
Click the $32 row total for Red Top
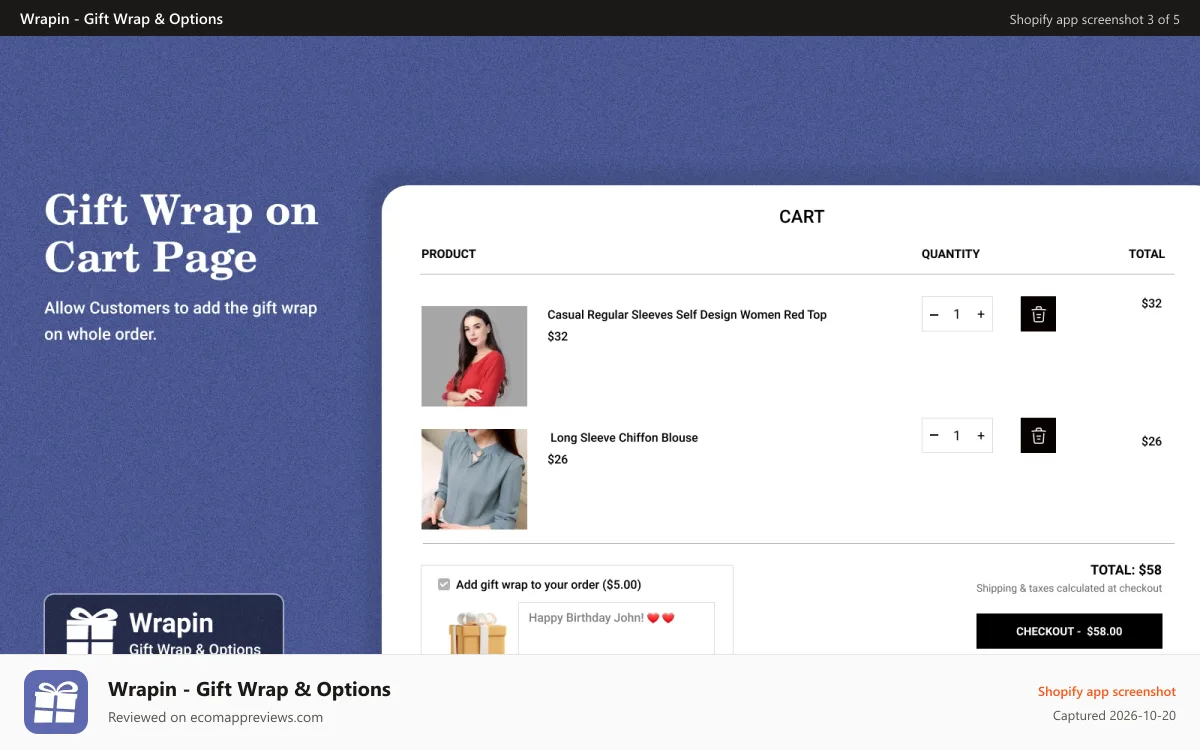pyautogui.click(x=1152, y=303)
